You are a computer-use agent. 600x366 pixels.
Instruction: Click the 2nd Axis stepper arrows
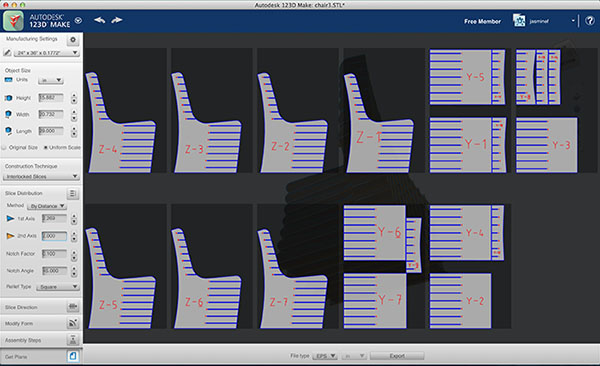pyautogui.click(x=74, y=236)
